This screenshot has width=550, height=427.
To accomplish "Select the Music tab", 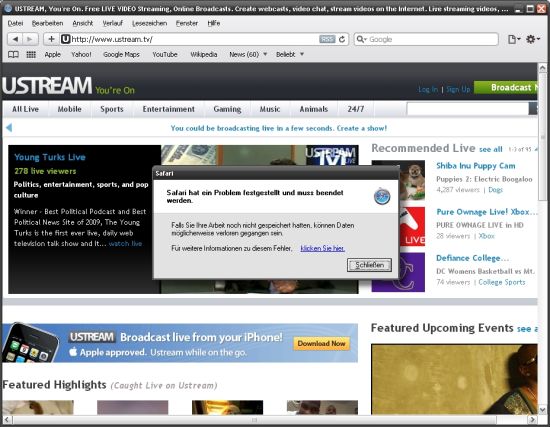I will [x=270, y=109].
